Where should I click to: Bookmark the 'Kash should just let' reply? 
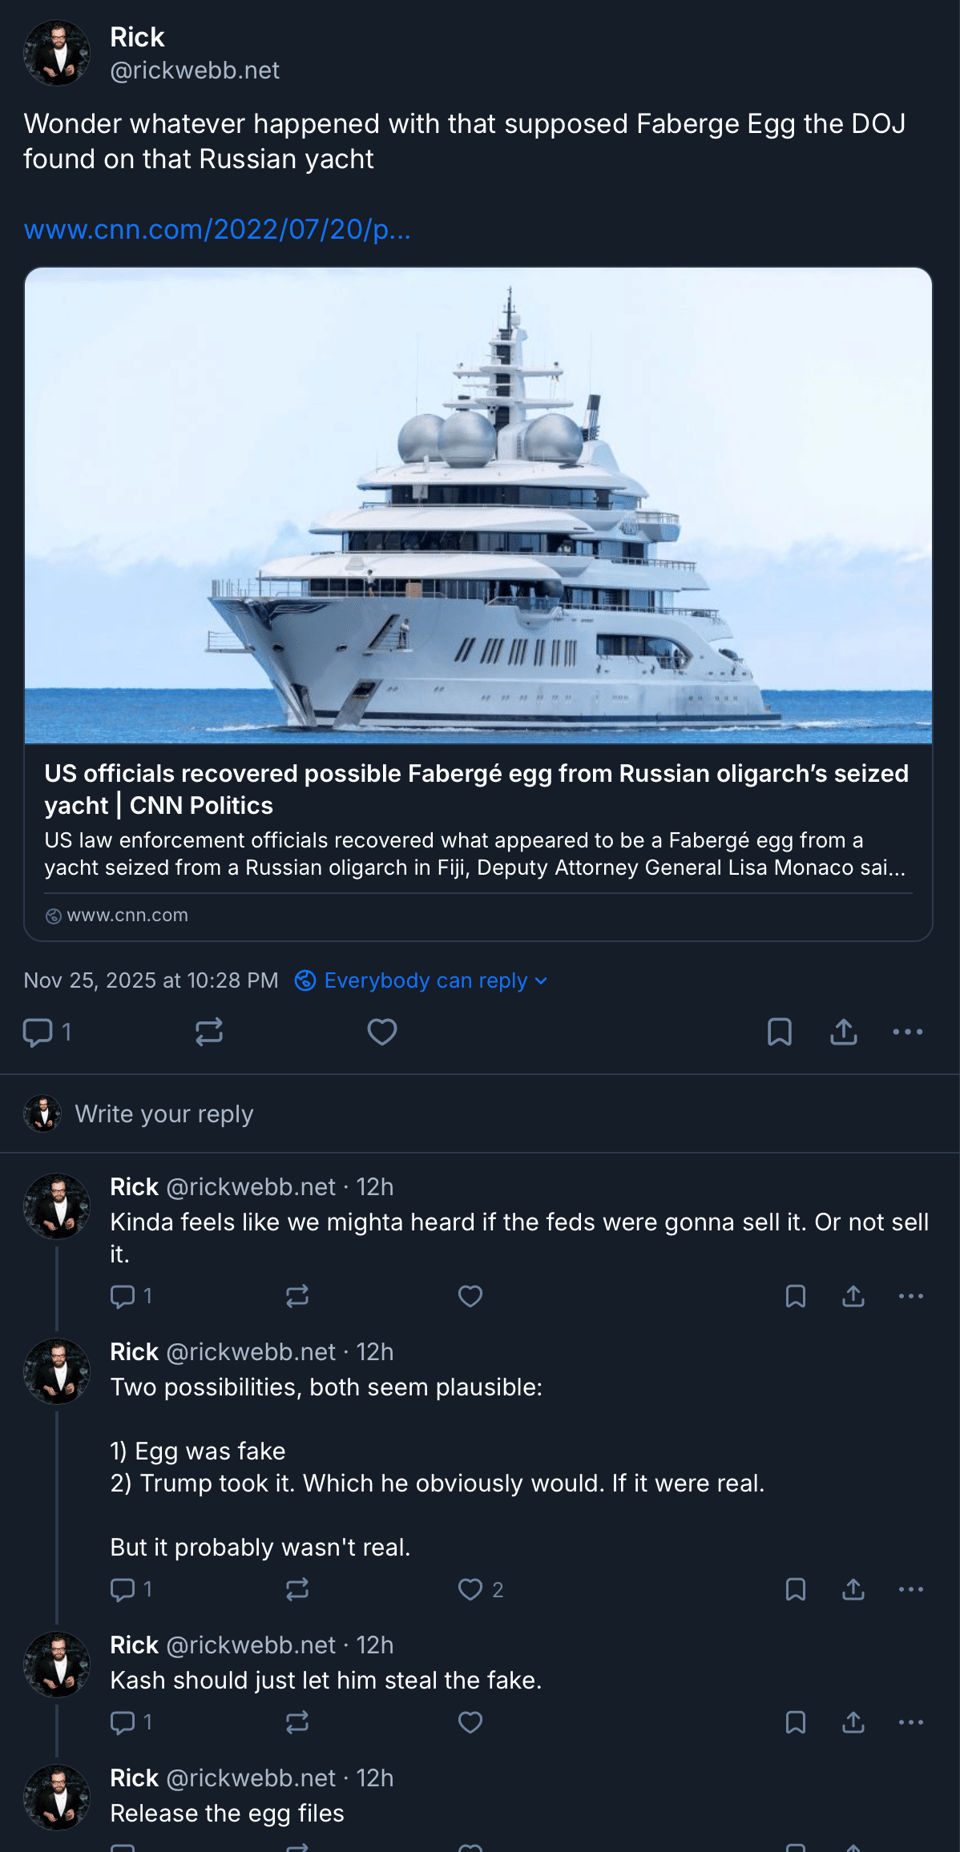[x=795, y=1722]
